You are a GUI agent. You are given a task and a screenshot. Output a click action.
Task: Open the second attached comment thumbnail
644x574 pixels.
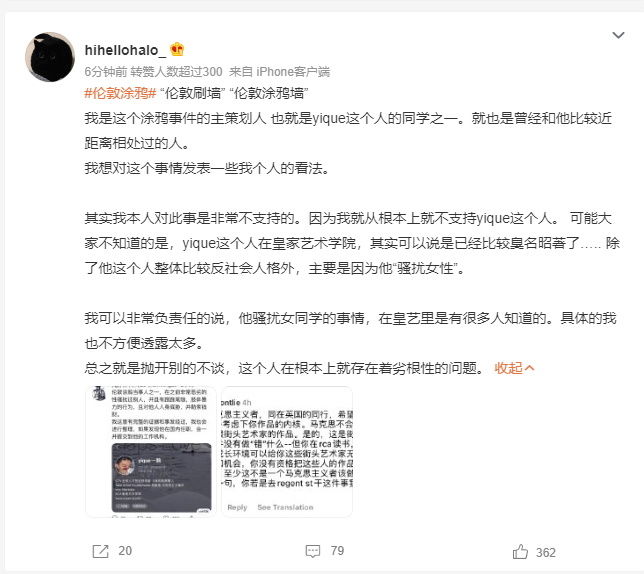point(287,451)
